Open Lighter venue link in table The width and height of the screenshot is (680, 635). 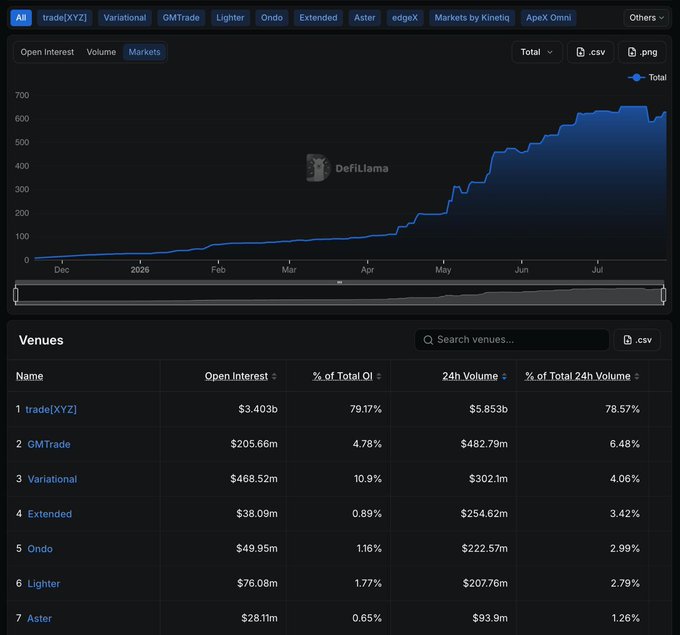click(44, 583)
